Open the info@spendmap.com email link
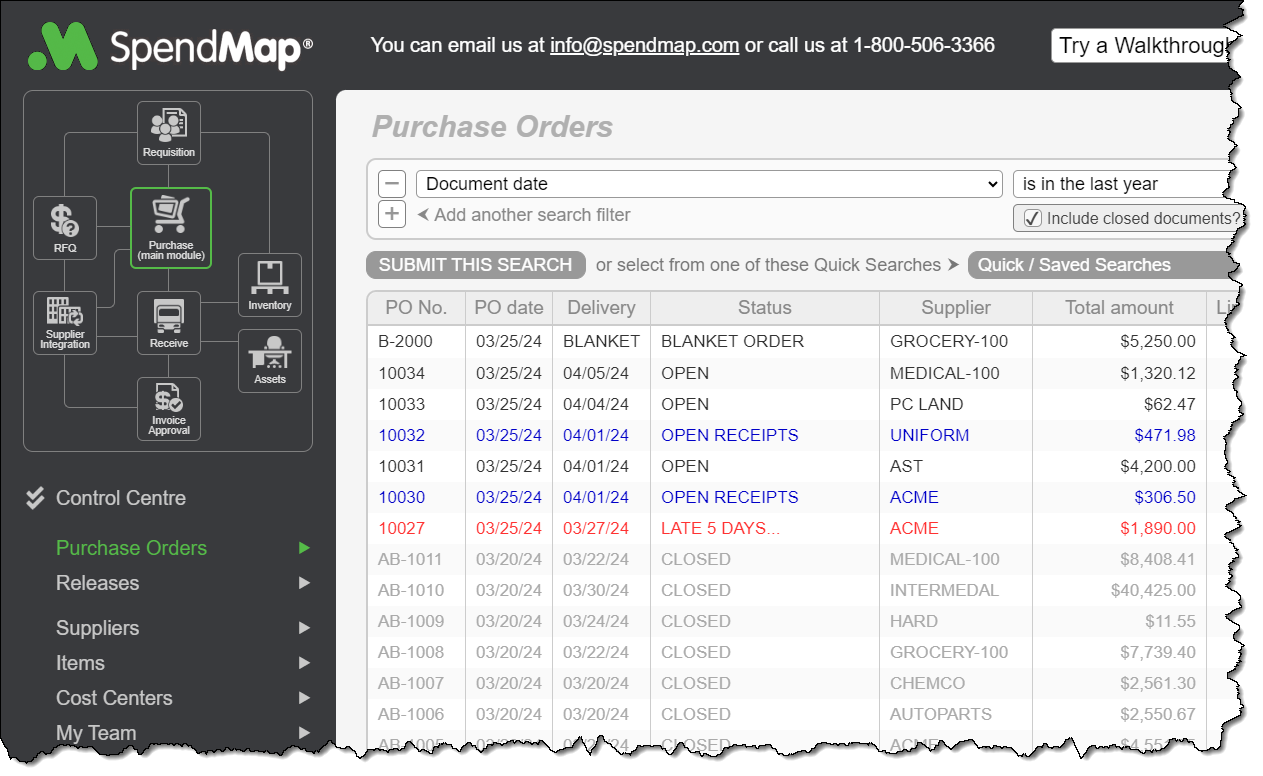 644,45
